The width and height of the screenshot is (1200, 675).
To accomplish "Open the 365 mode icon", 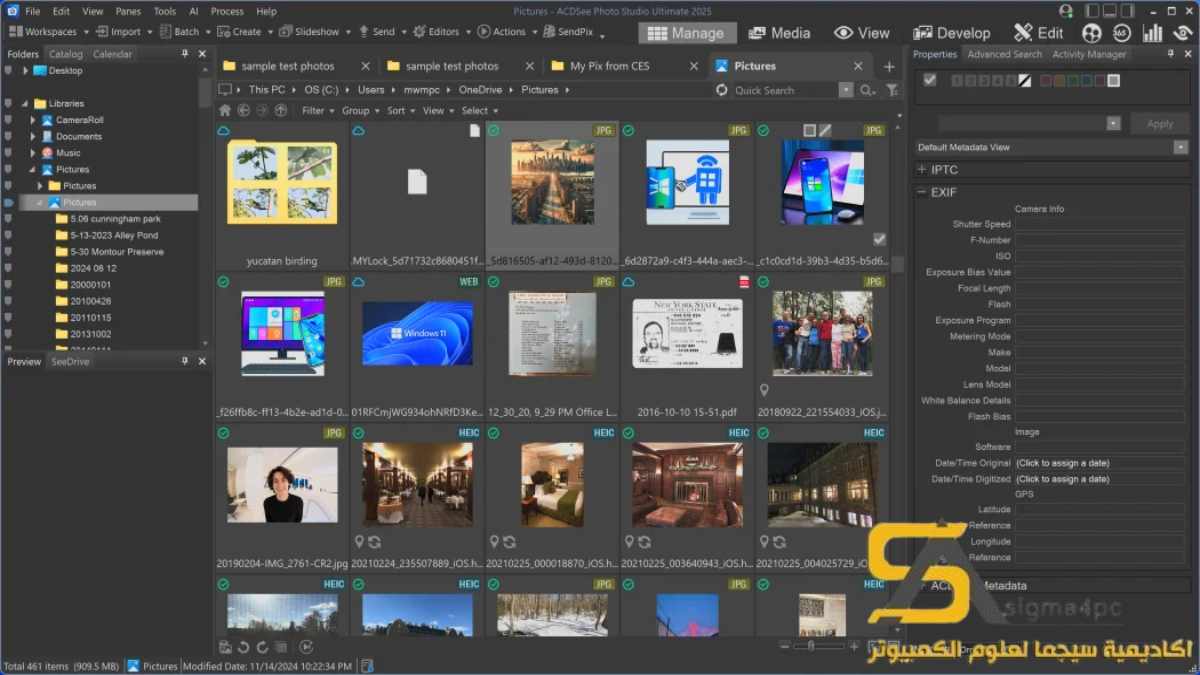I will (1122, 33).
